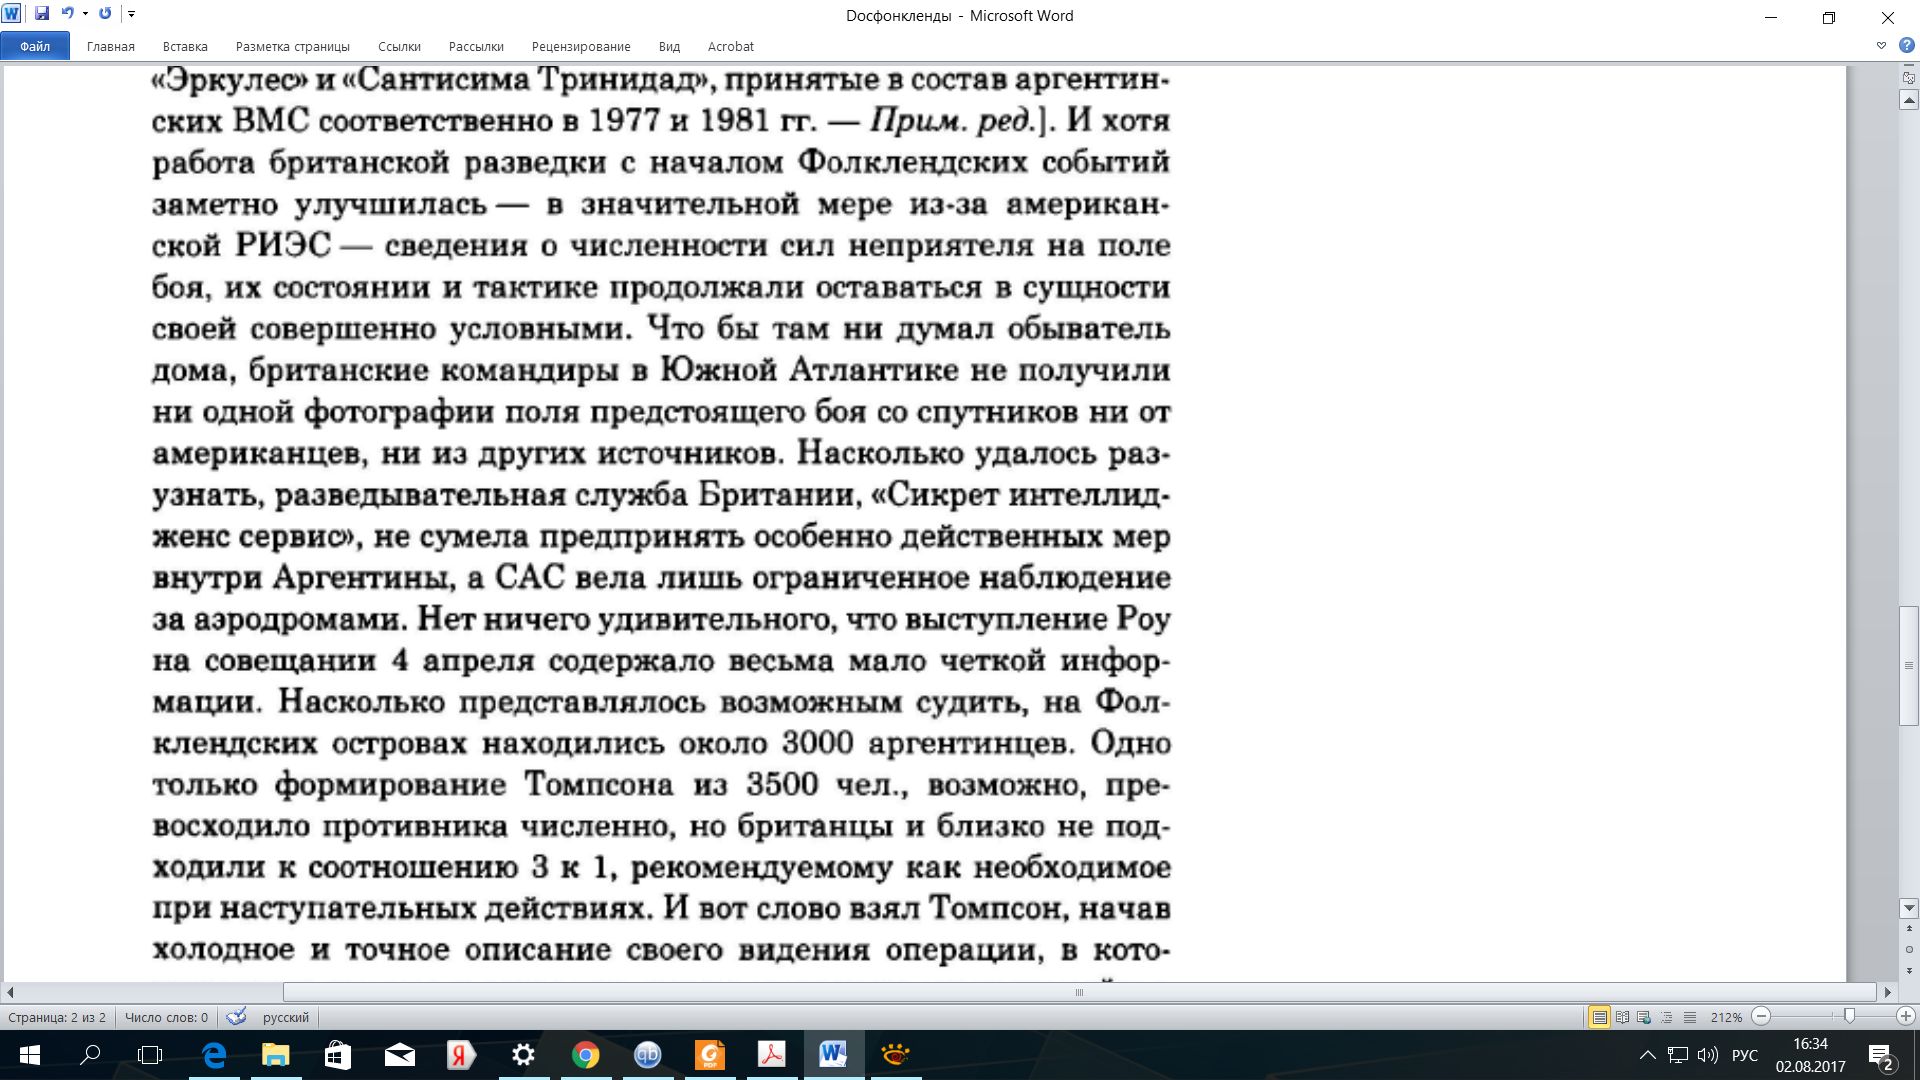
Task: Open the orange eye viewer app in taskbar
Action: tap(895, 1055)
